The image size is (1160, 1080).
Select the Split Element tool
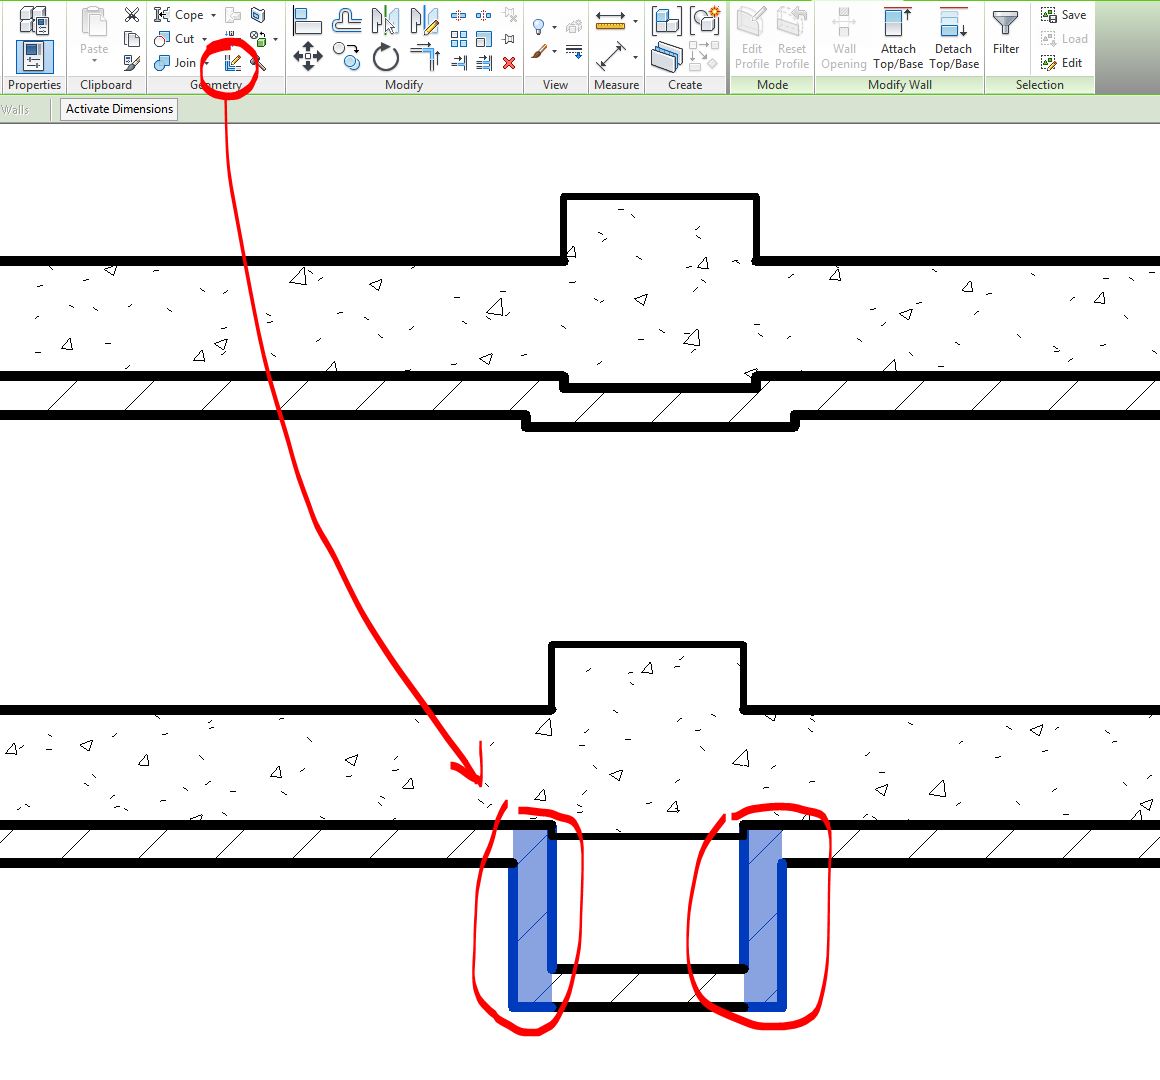459,15
